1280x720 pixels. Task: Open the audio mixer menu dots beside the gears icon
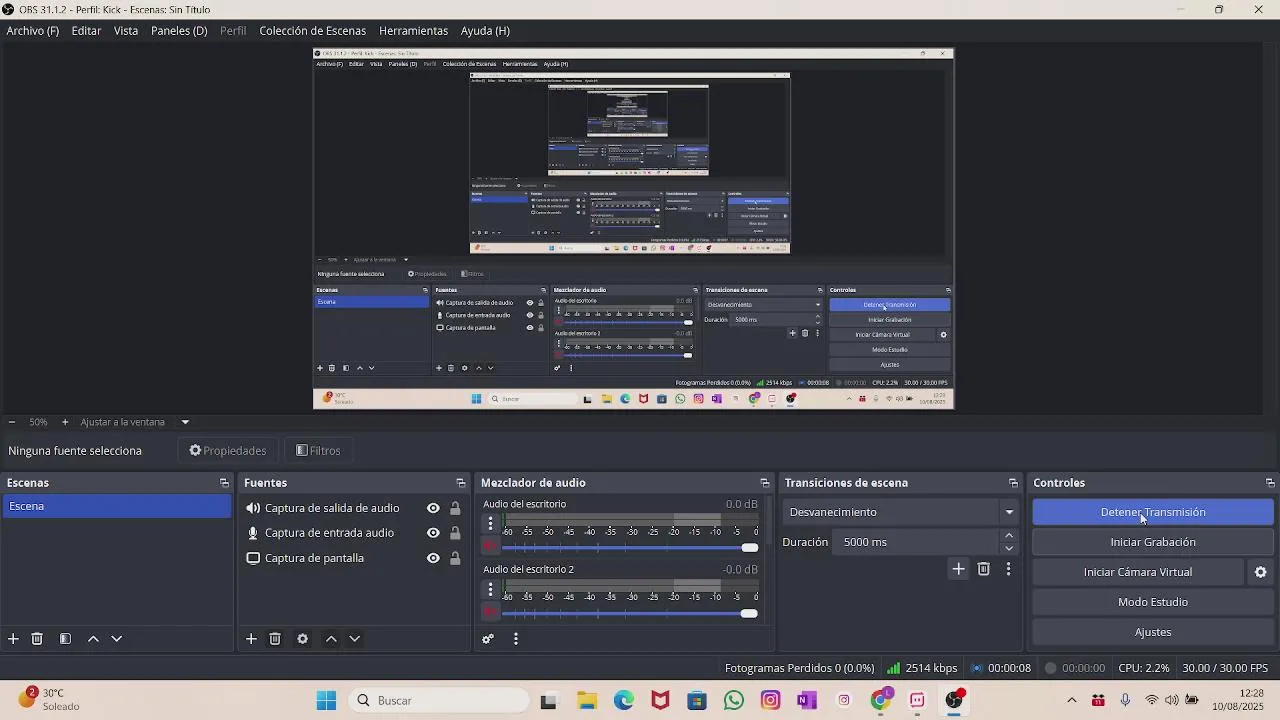tap(516, 639)
